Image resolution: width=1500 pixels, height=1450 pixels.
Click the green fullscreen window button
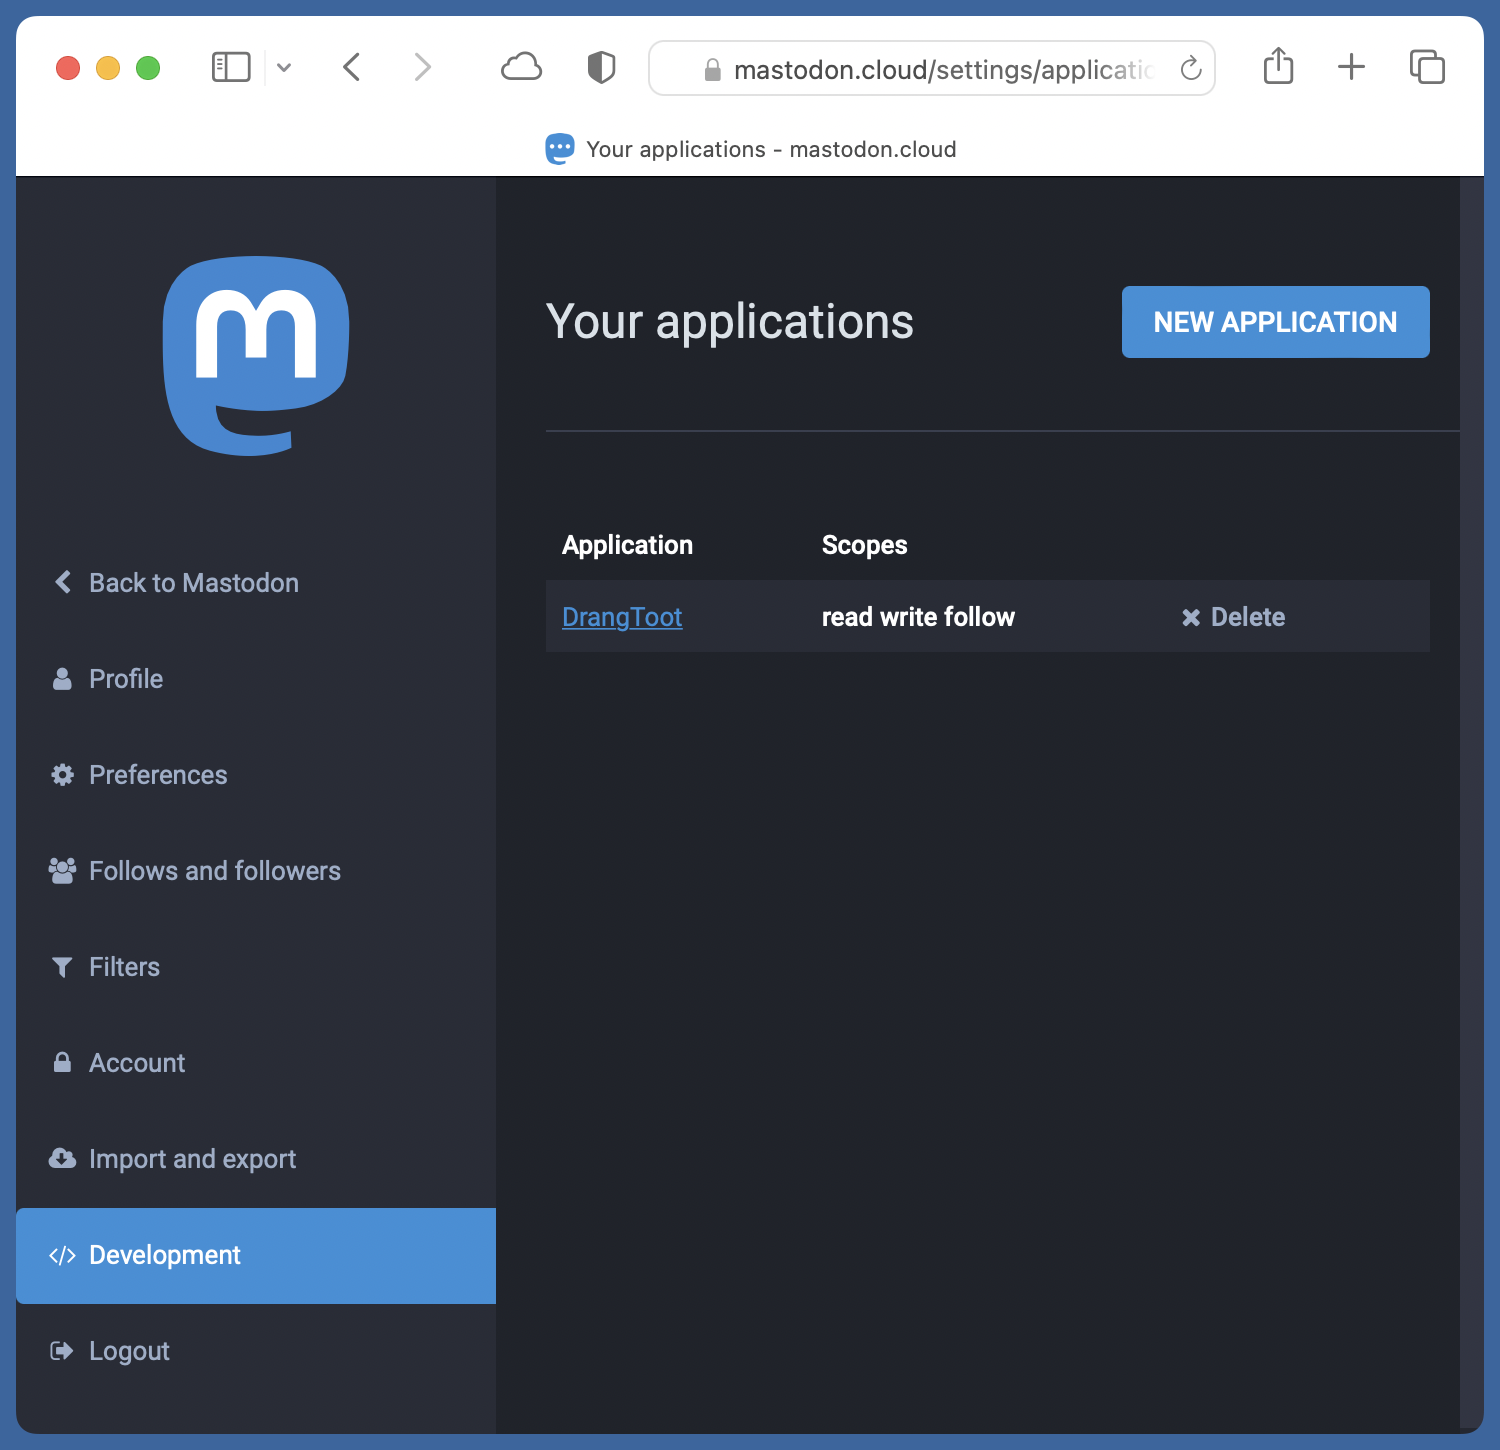pos(148,68)
